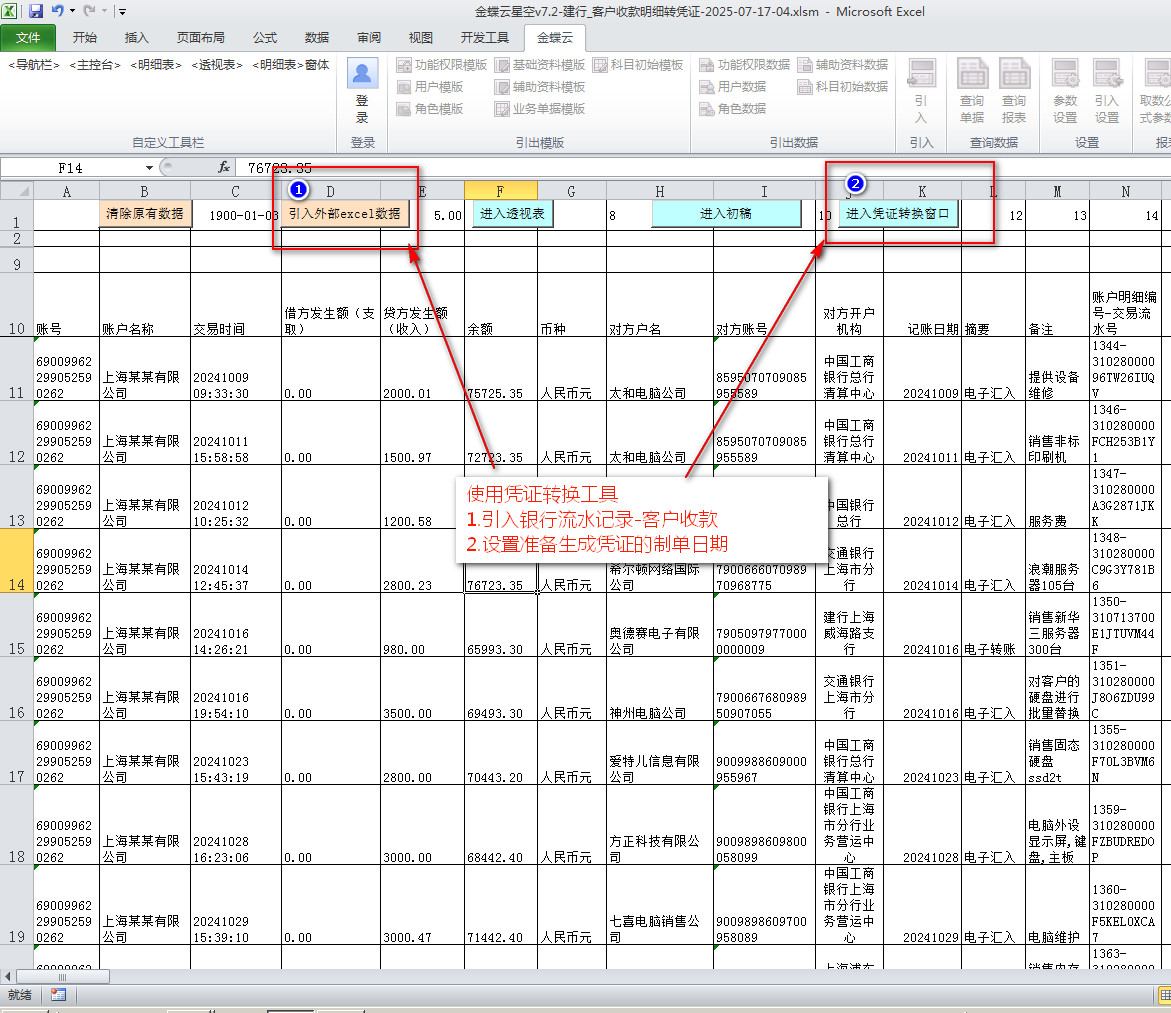Click the 科目初始数据 icon
Image resolution: width=1171 pixels, height=1013 pixels.
click(804, 87)
